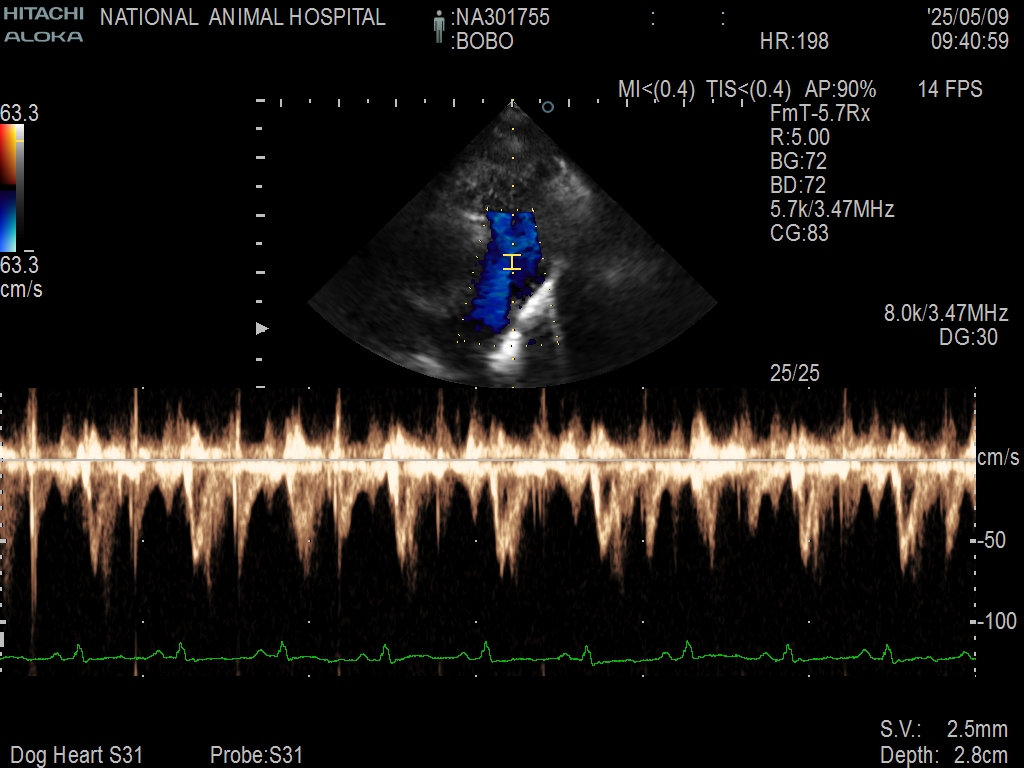Click the patient ID NA301755

tap(501, 17)
